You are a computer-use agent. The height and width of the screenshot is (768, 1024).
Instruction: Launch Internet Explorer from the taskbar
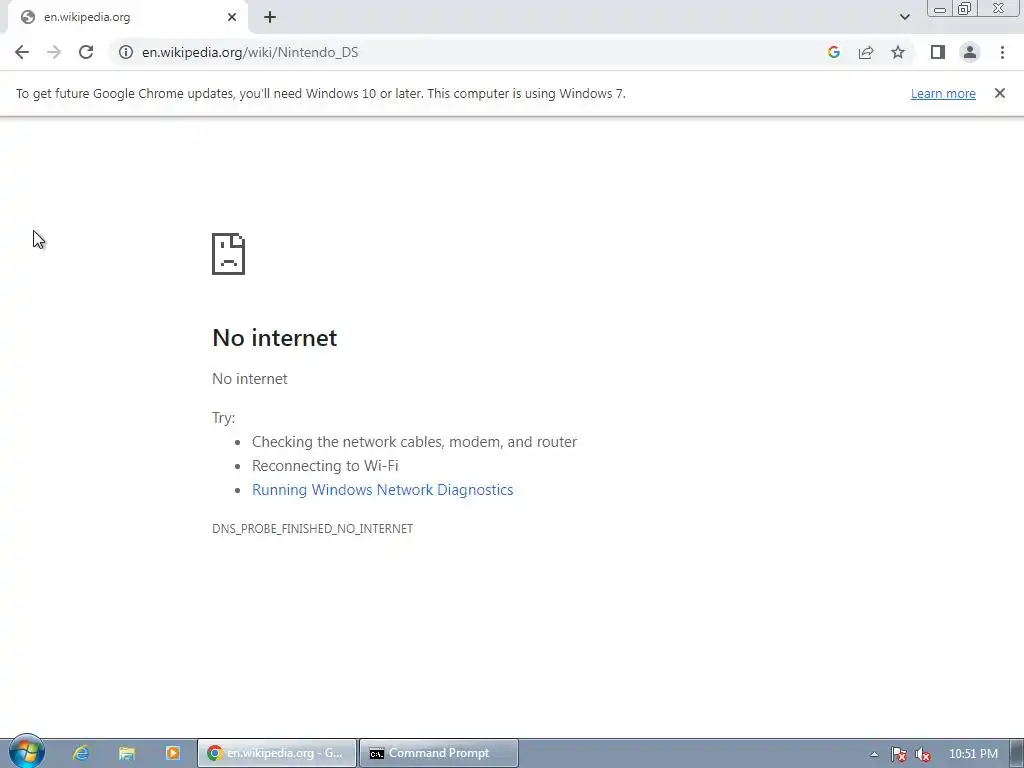click(81, 753)
